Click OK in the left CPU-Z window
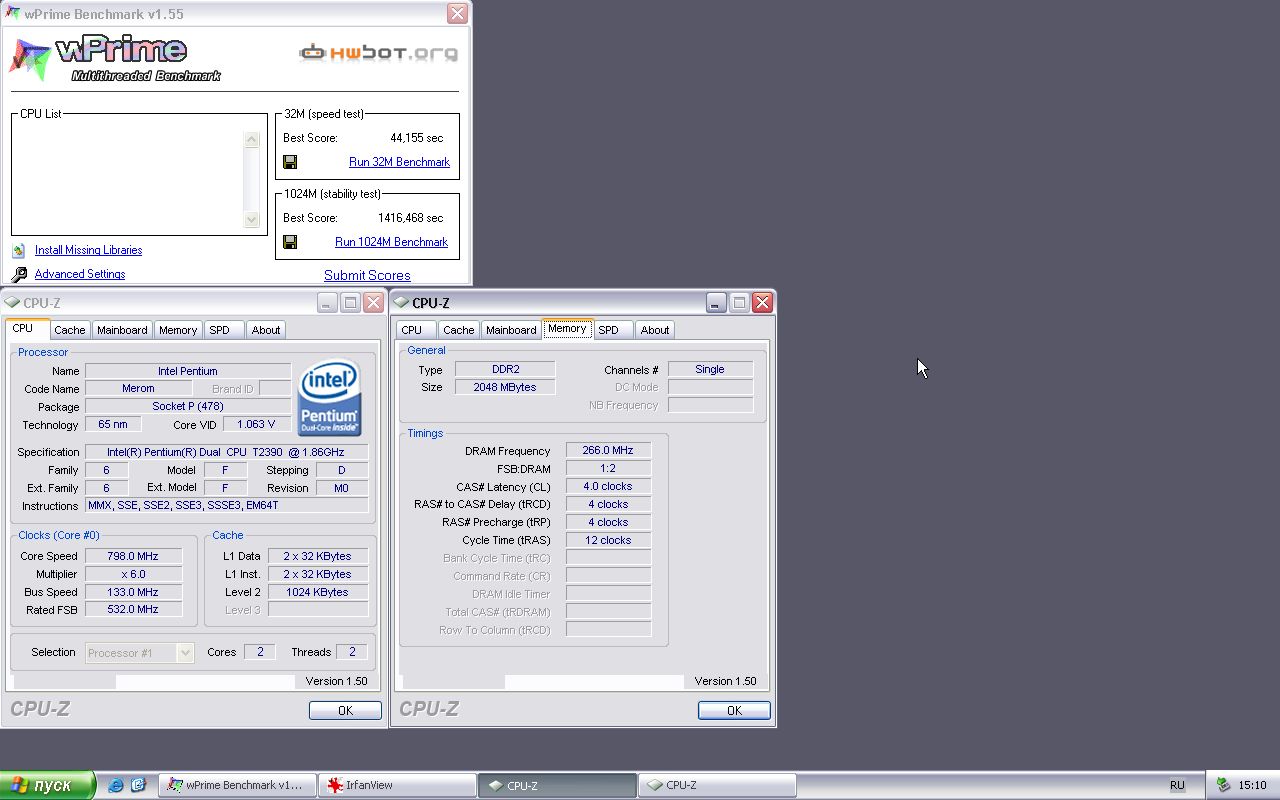 pos(345,710)
